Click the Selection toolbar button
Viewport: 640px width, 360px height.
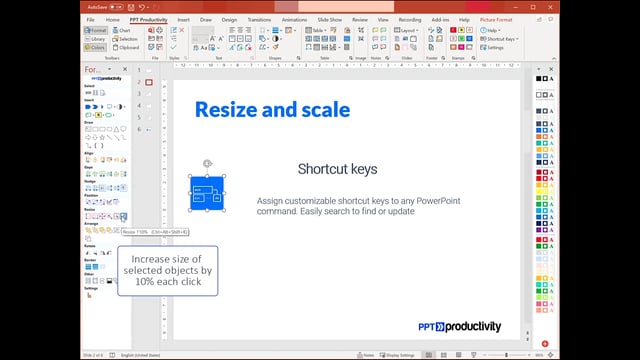[125, 39]
